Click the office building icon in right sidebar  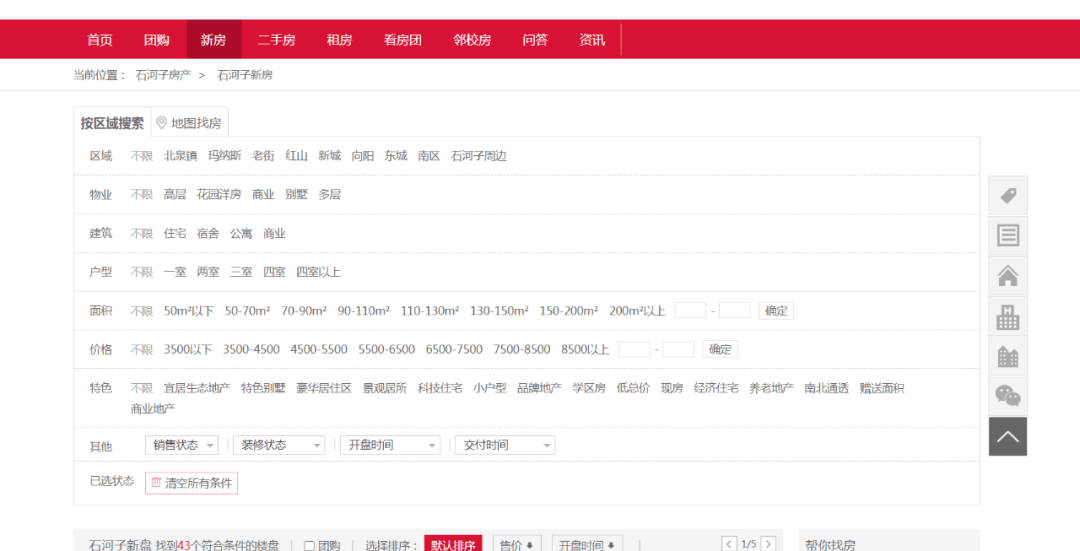[1008, 316]
